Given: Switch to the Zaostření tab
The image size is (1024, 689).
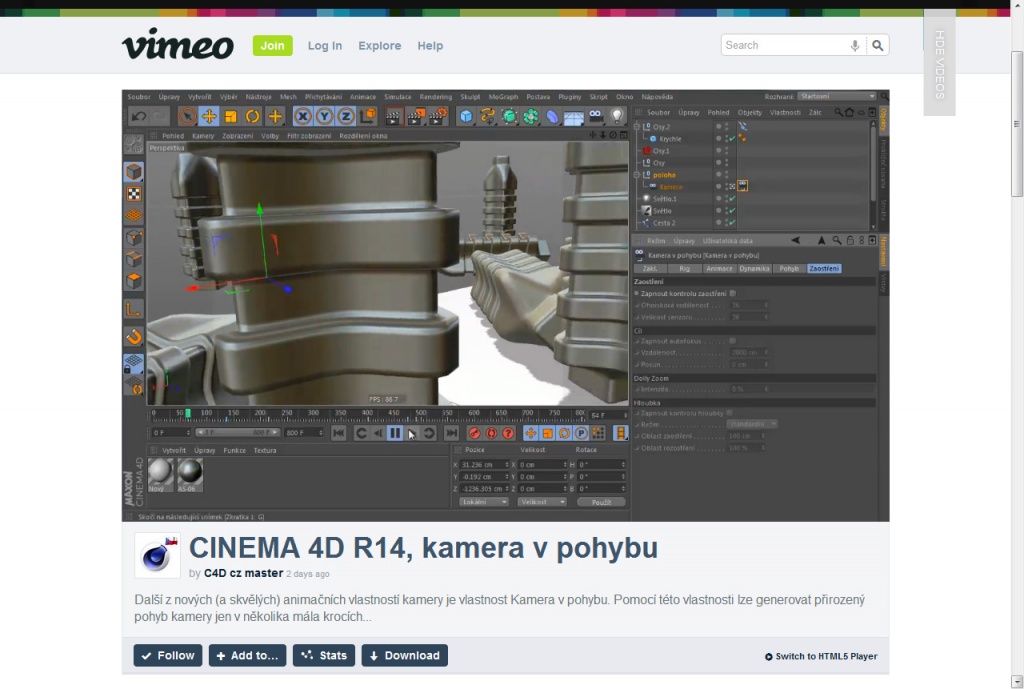Looking at the screenshot, I should (824, 268).
